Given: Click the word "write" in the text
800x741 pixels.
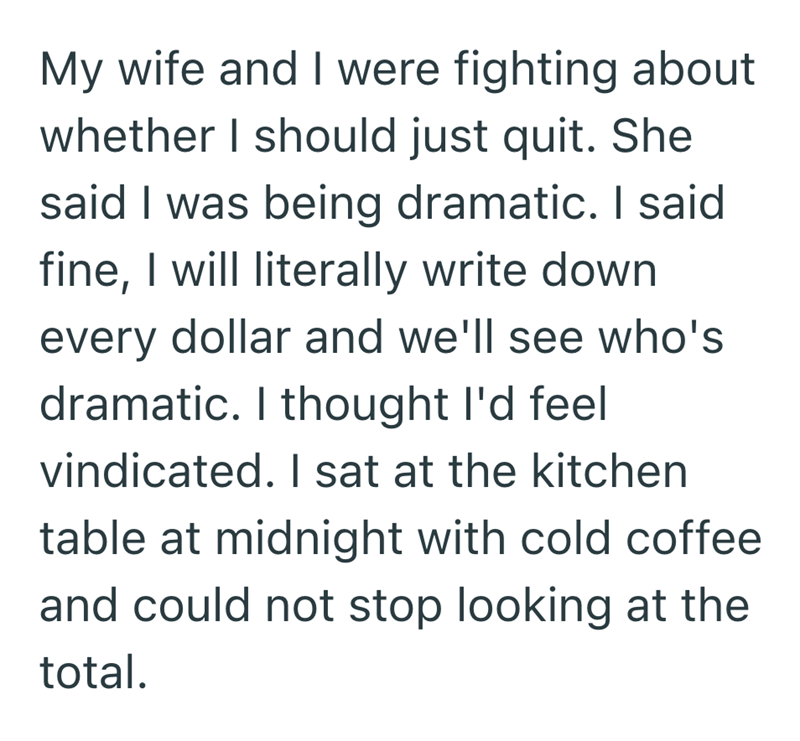Looking at the screenshot, I should (x=474, y=270).
